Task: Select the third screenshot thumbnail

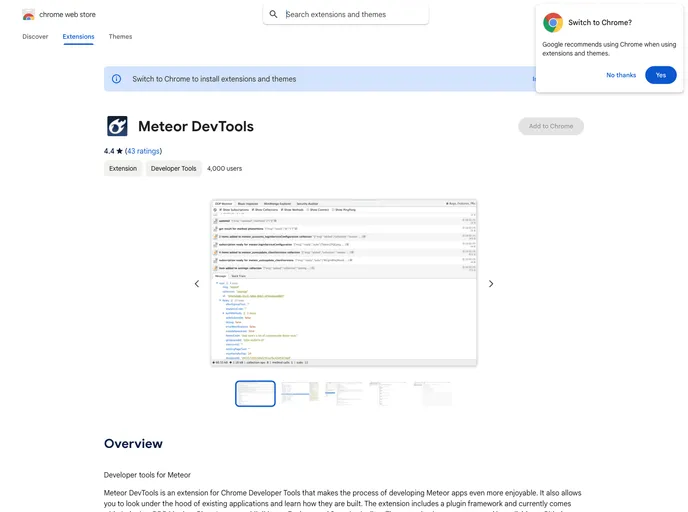Action: (344, 394)
